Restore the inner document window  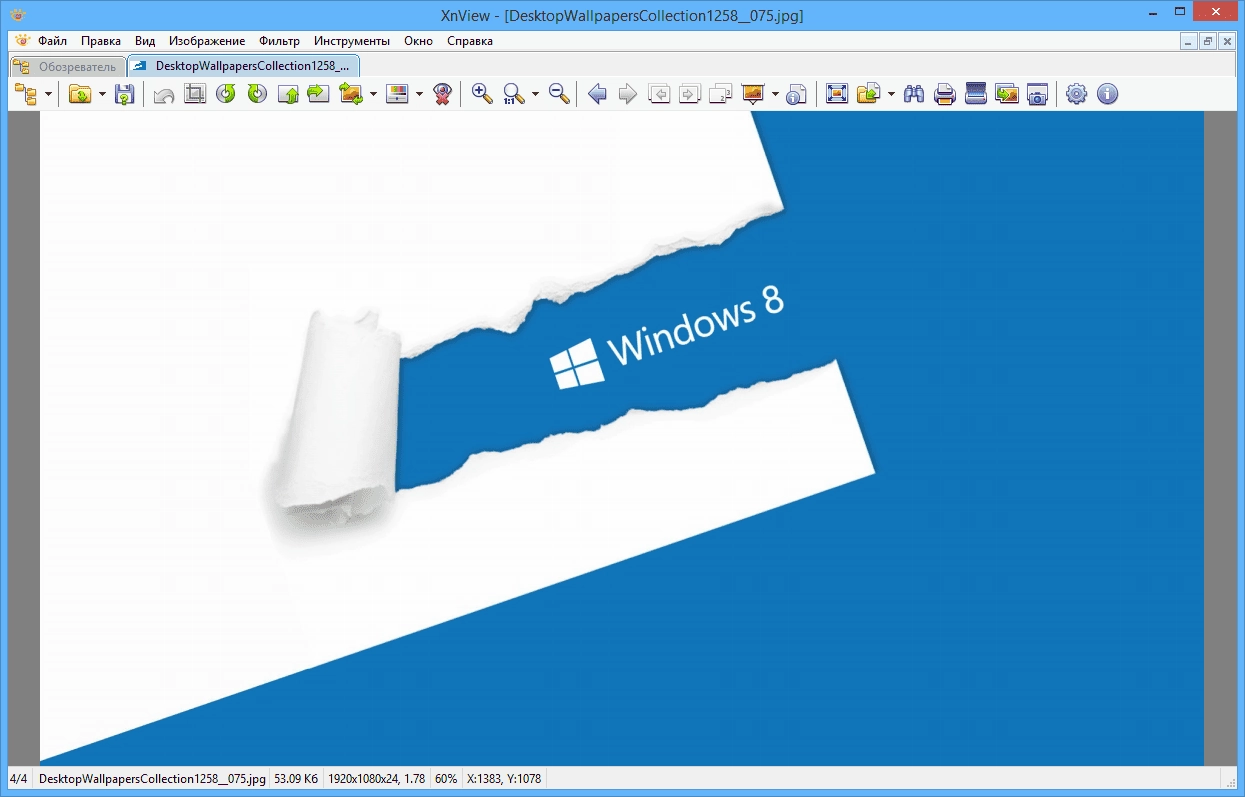point(1208,41)
